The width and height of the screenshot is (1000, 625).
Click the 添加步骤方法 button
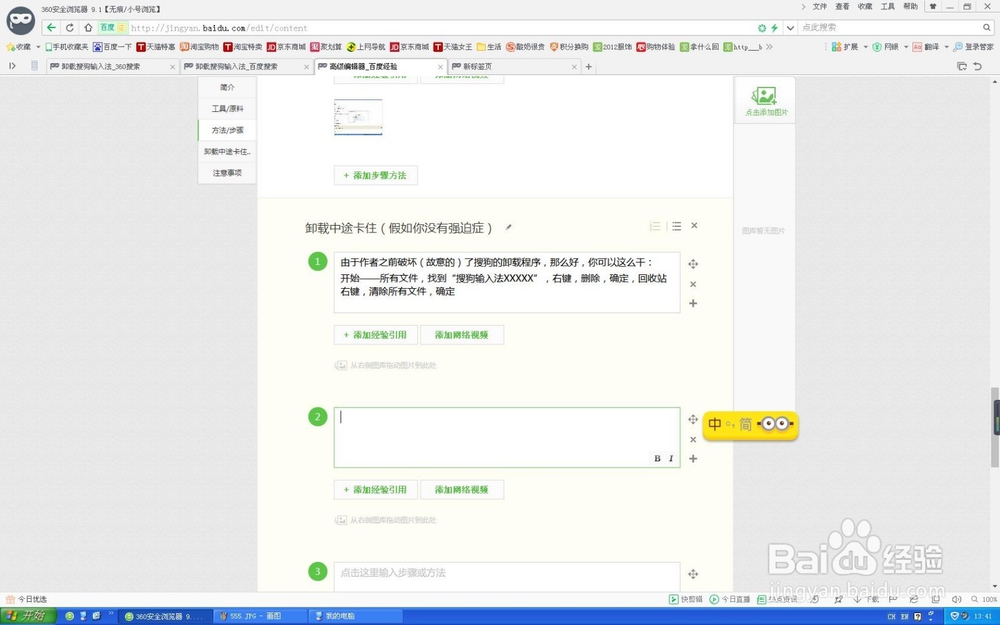(375, 174)
